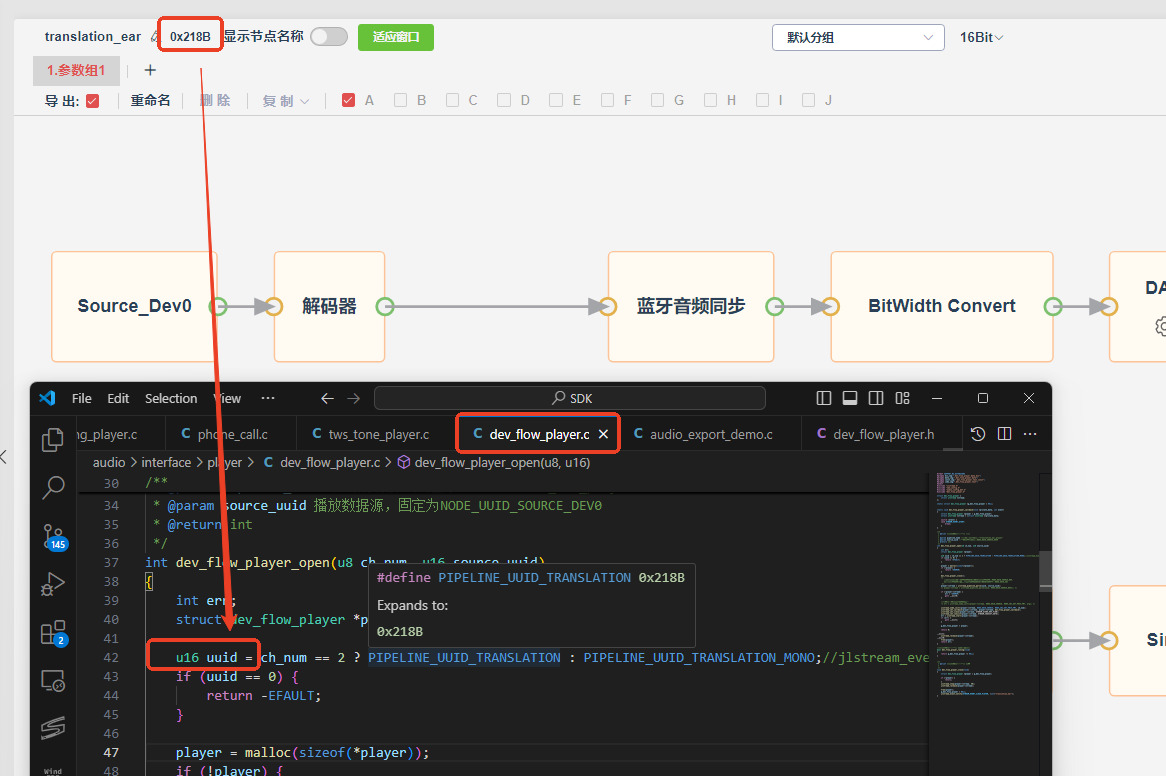Open the Extensions view in VS Code
1166x776 pixels.
54,633
